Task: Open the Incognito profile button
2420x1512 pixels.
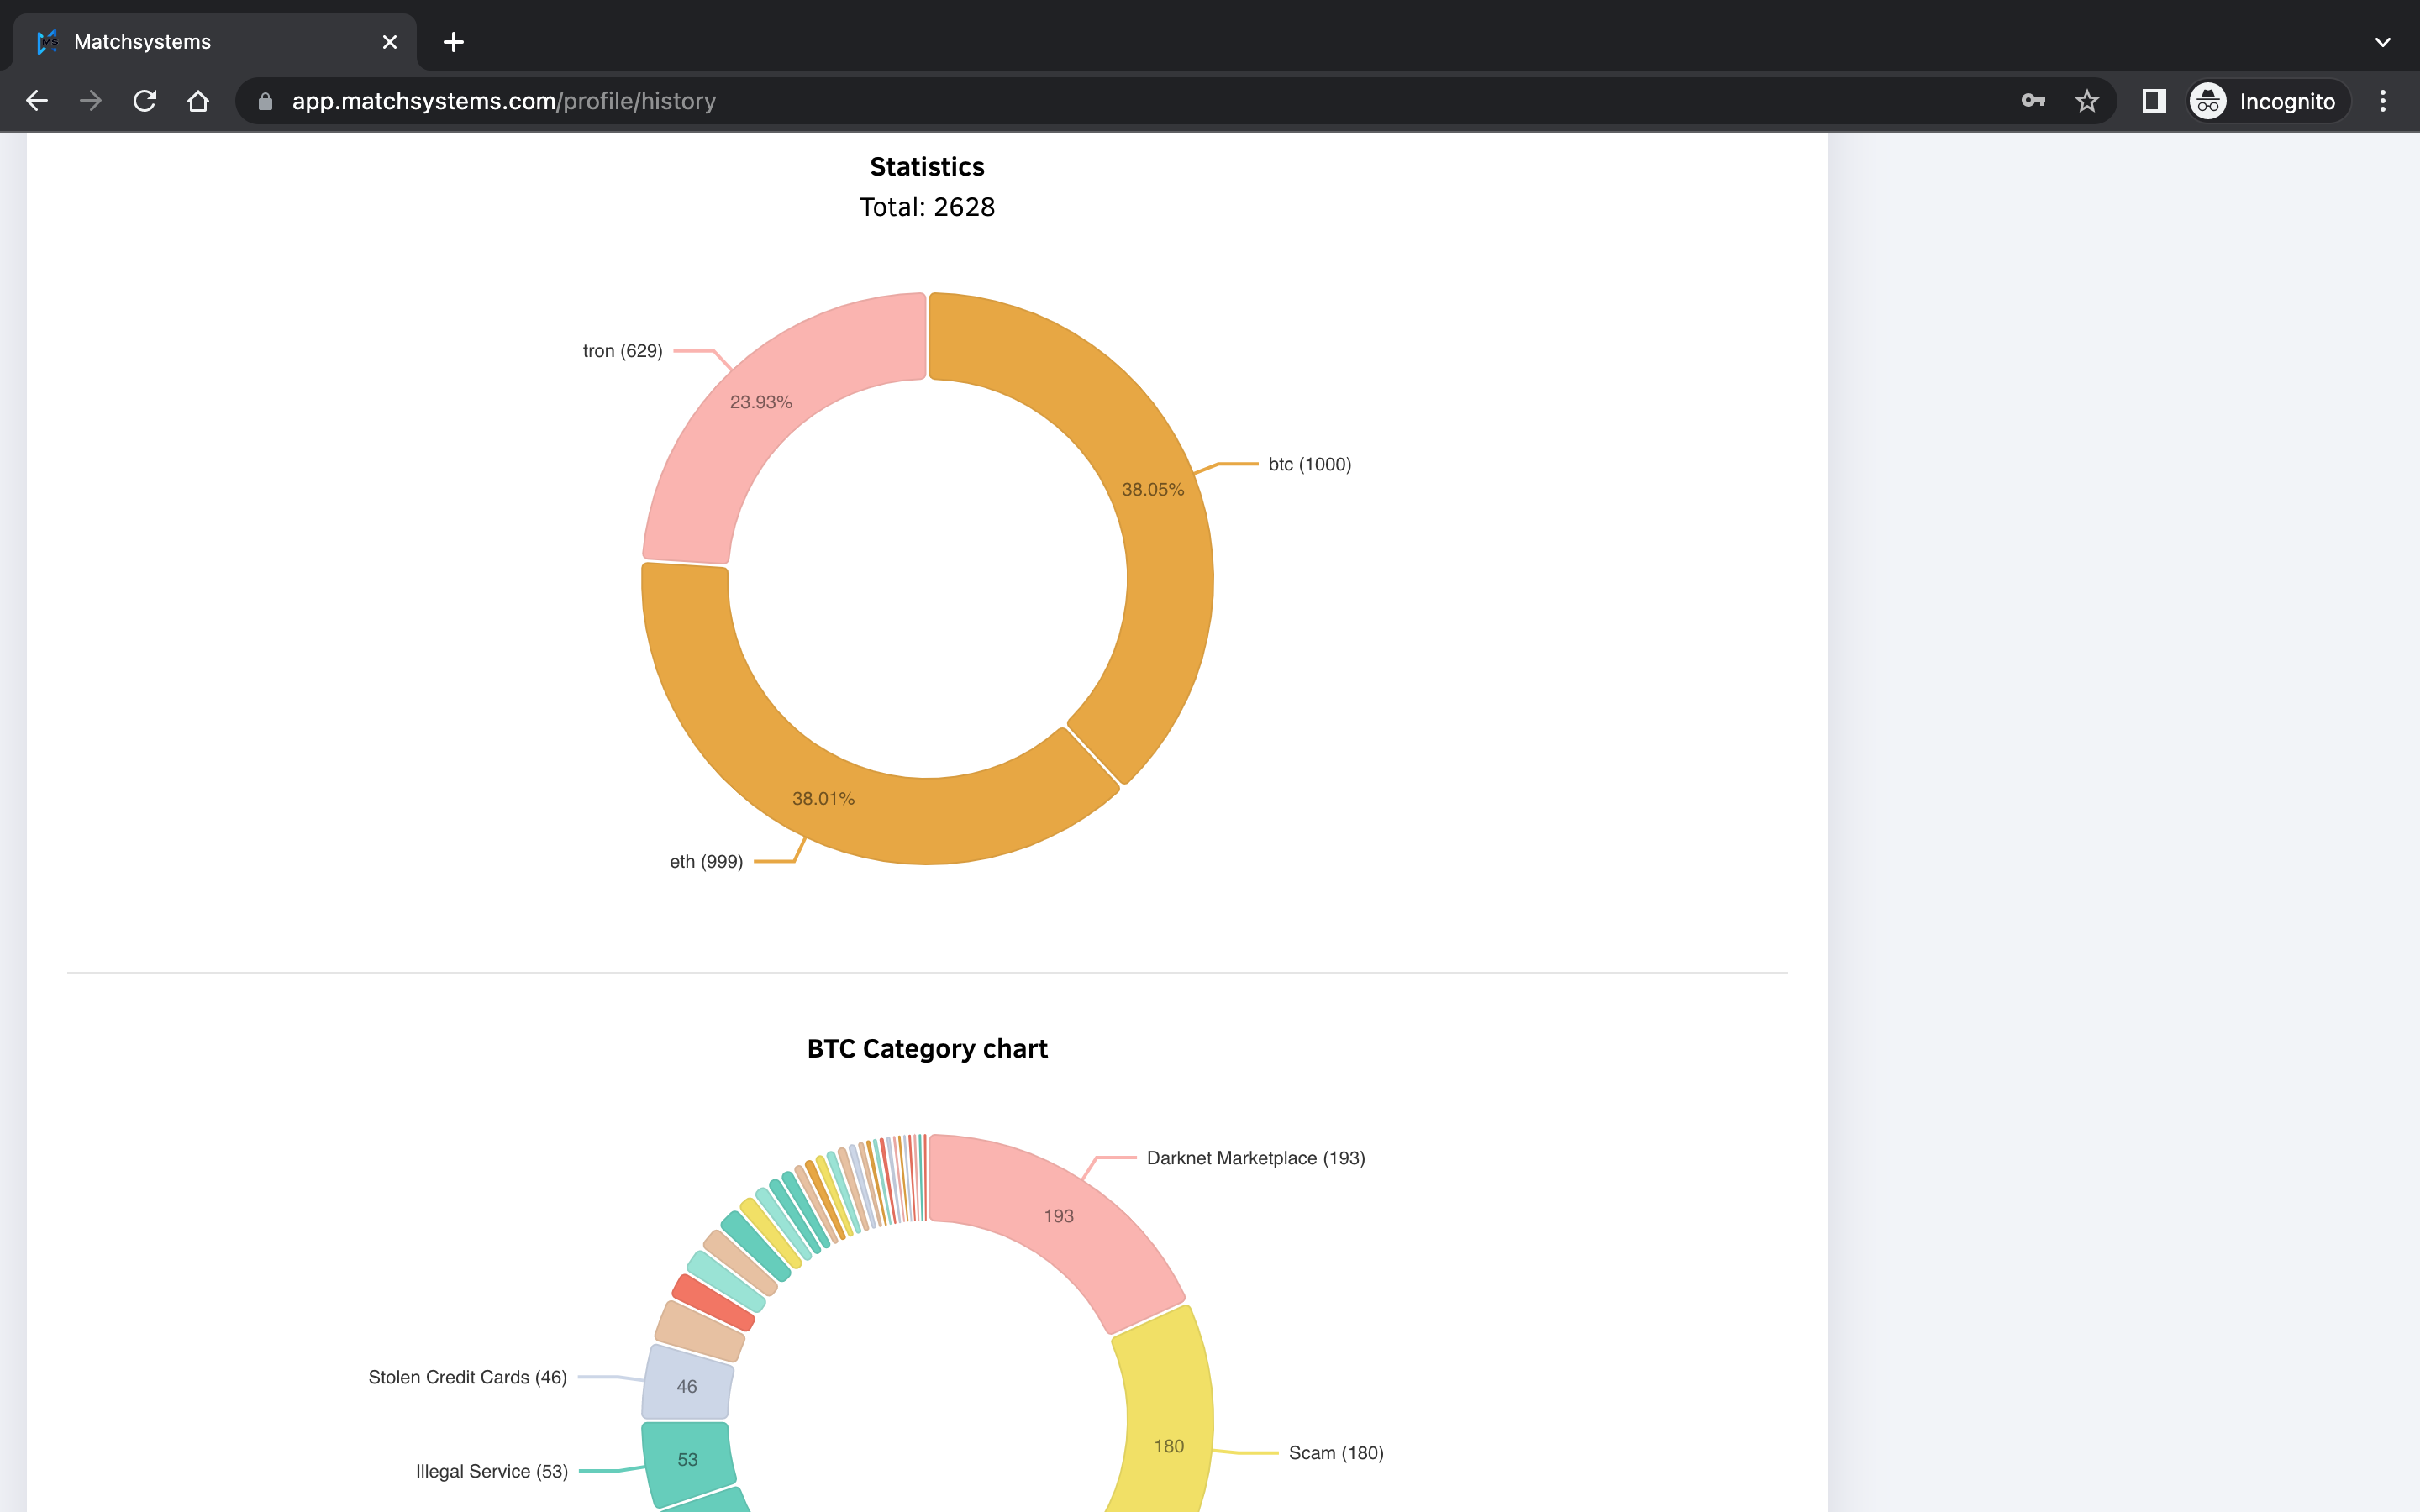Action: click(2266, 101)
